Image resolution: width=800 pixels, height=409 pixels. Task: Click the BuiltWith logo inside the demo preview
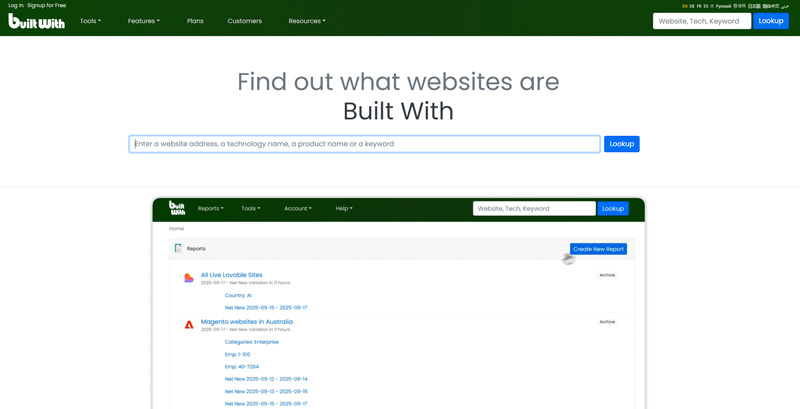177,208
